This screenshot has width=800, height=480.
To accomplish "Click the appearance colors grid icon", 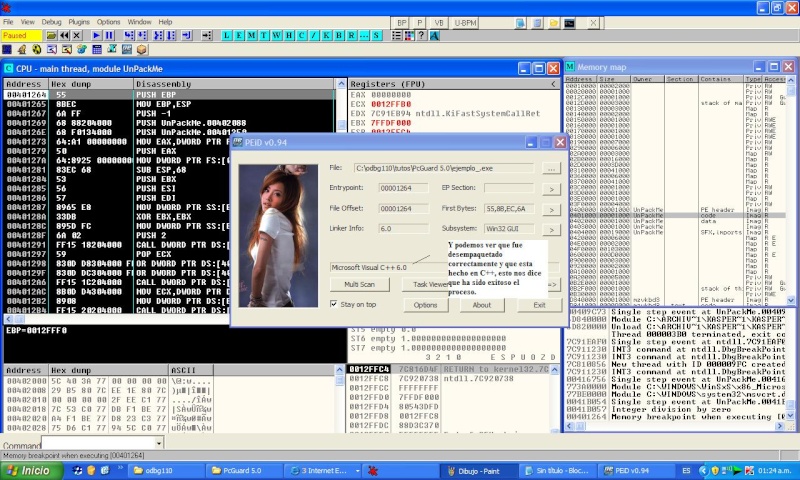I will 409,35.
